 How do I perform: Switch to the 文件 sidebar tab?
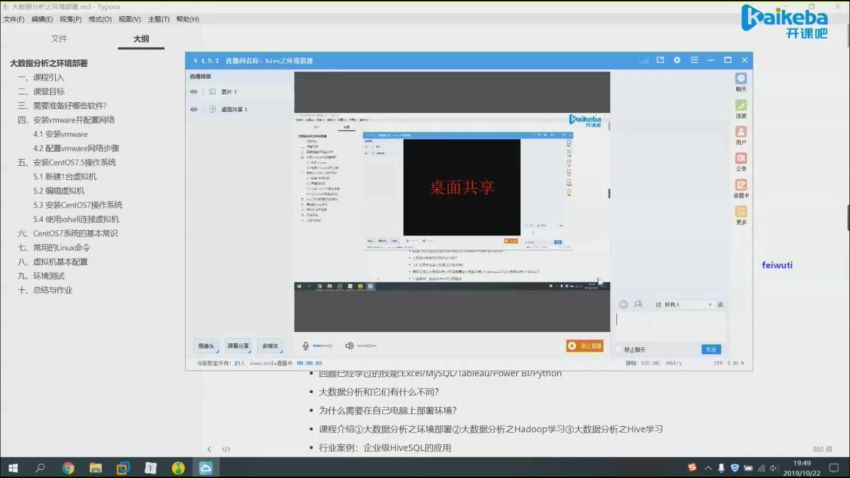[59, 38]
